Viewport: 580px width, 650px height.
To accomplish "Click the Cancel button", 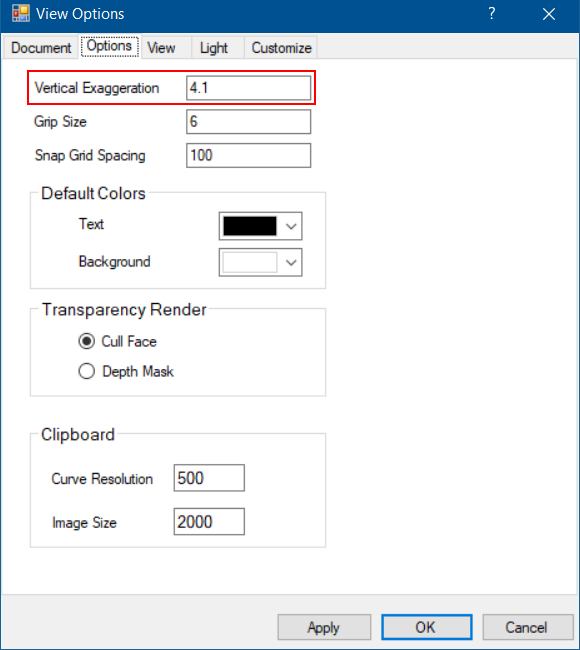I will tap(527, 627).
